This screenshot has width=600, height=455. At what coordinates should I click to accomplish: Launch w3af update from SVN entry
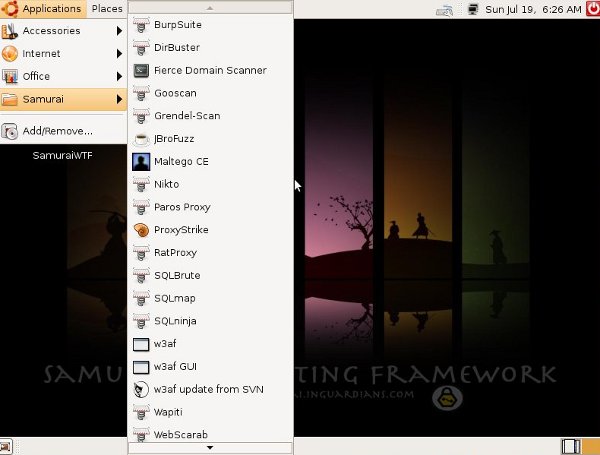(210, 390)
